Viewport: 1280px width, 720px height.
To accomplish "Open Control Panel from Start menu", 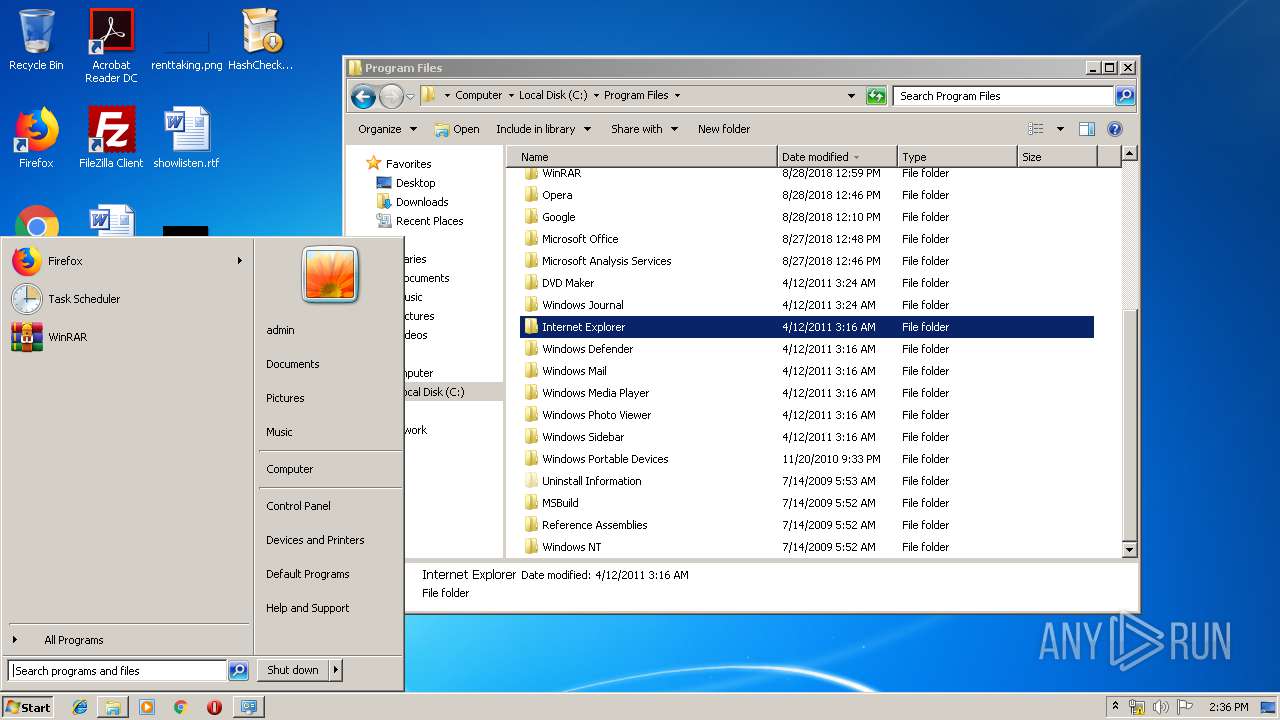I will click(x=298, y=506).
